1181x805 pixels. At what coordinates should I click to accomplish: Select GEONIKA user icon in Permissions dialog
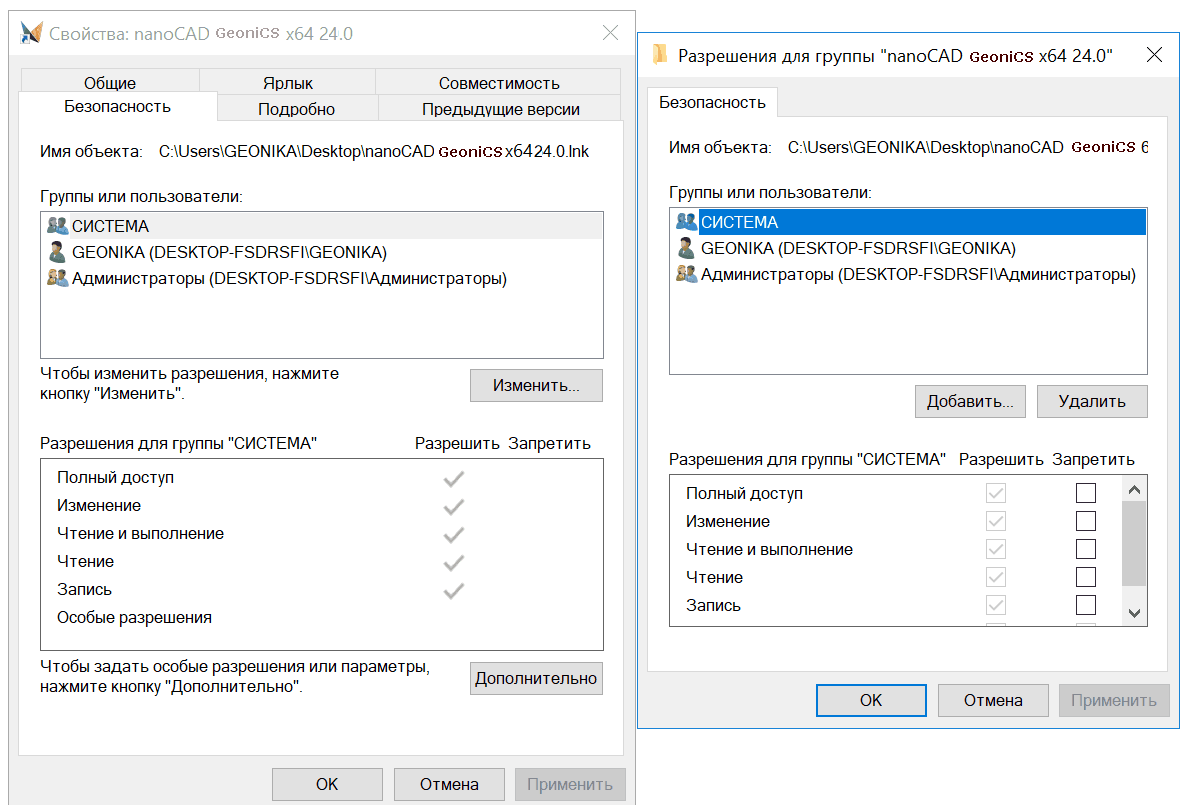pyautogui.click(x=686, y=248)
